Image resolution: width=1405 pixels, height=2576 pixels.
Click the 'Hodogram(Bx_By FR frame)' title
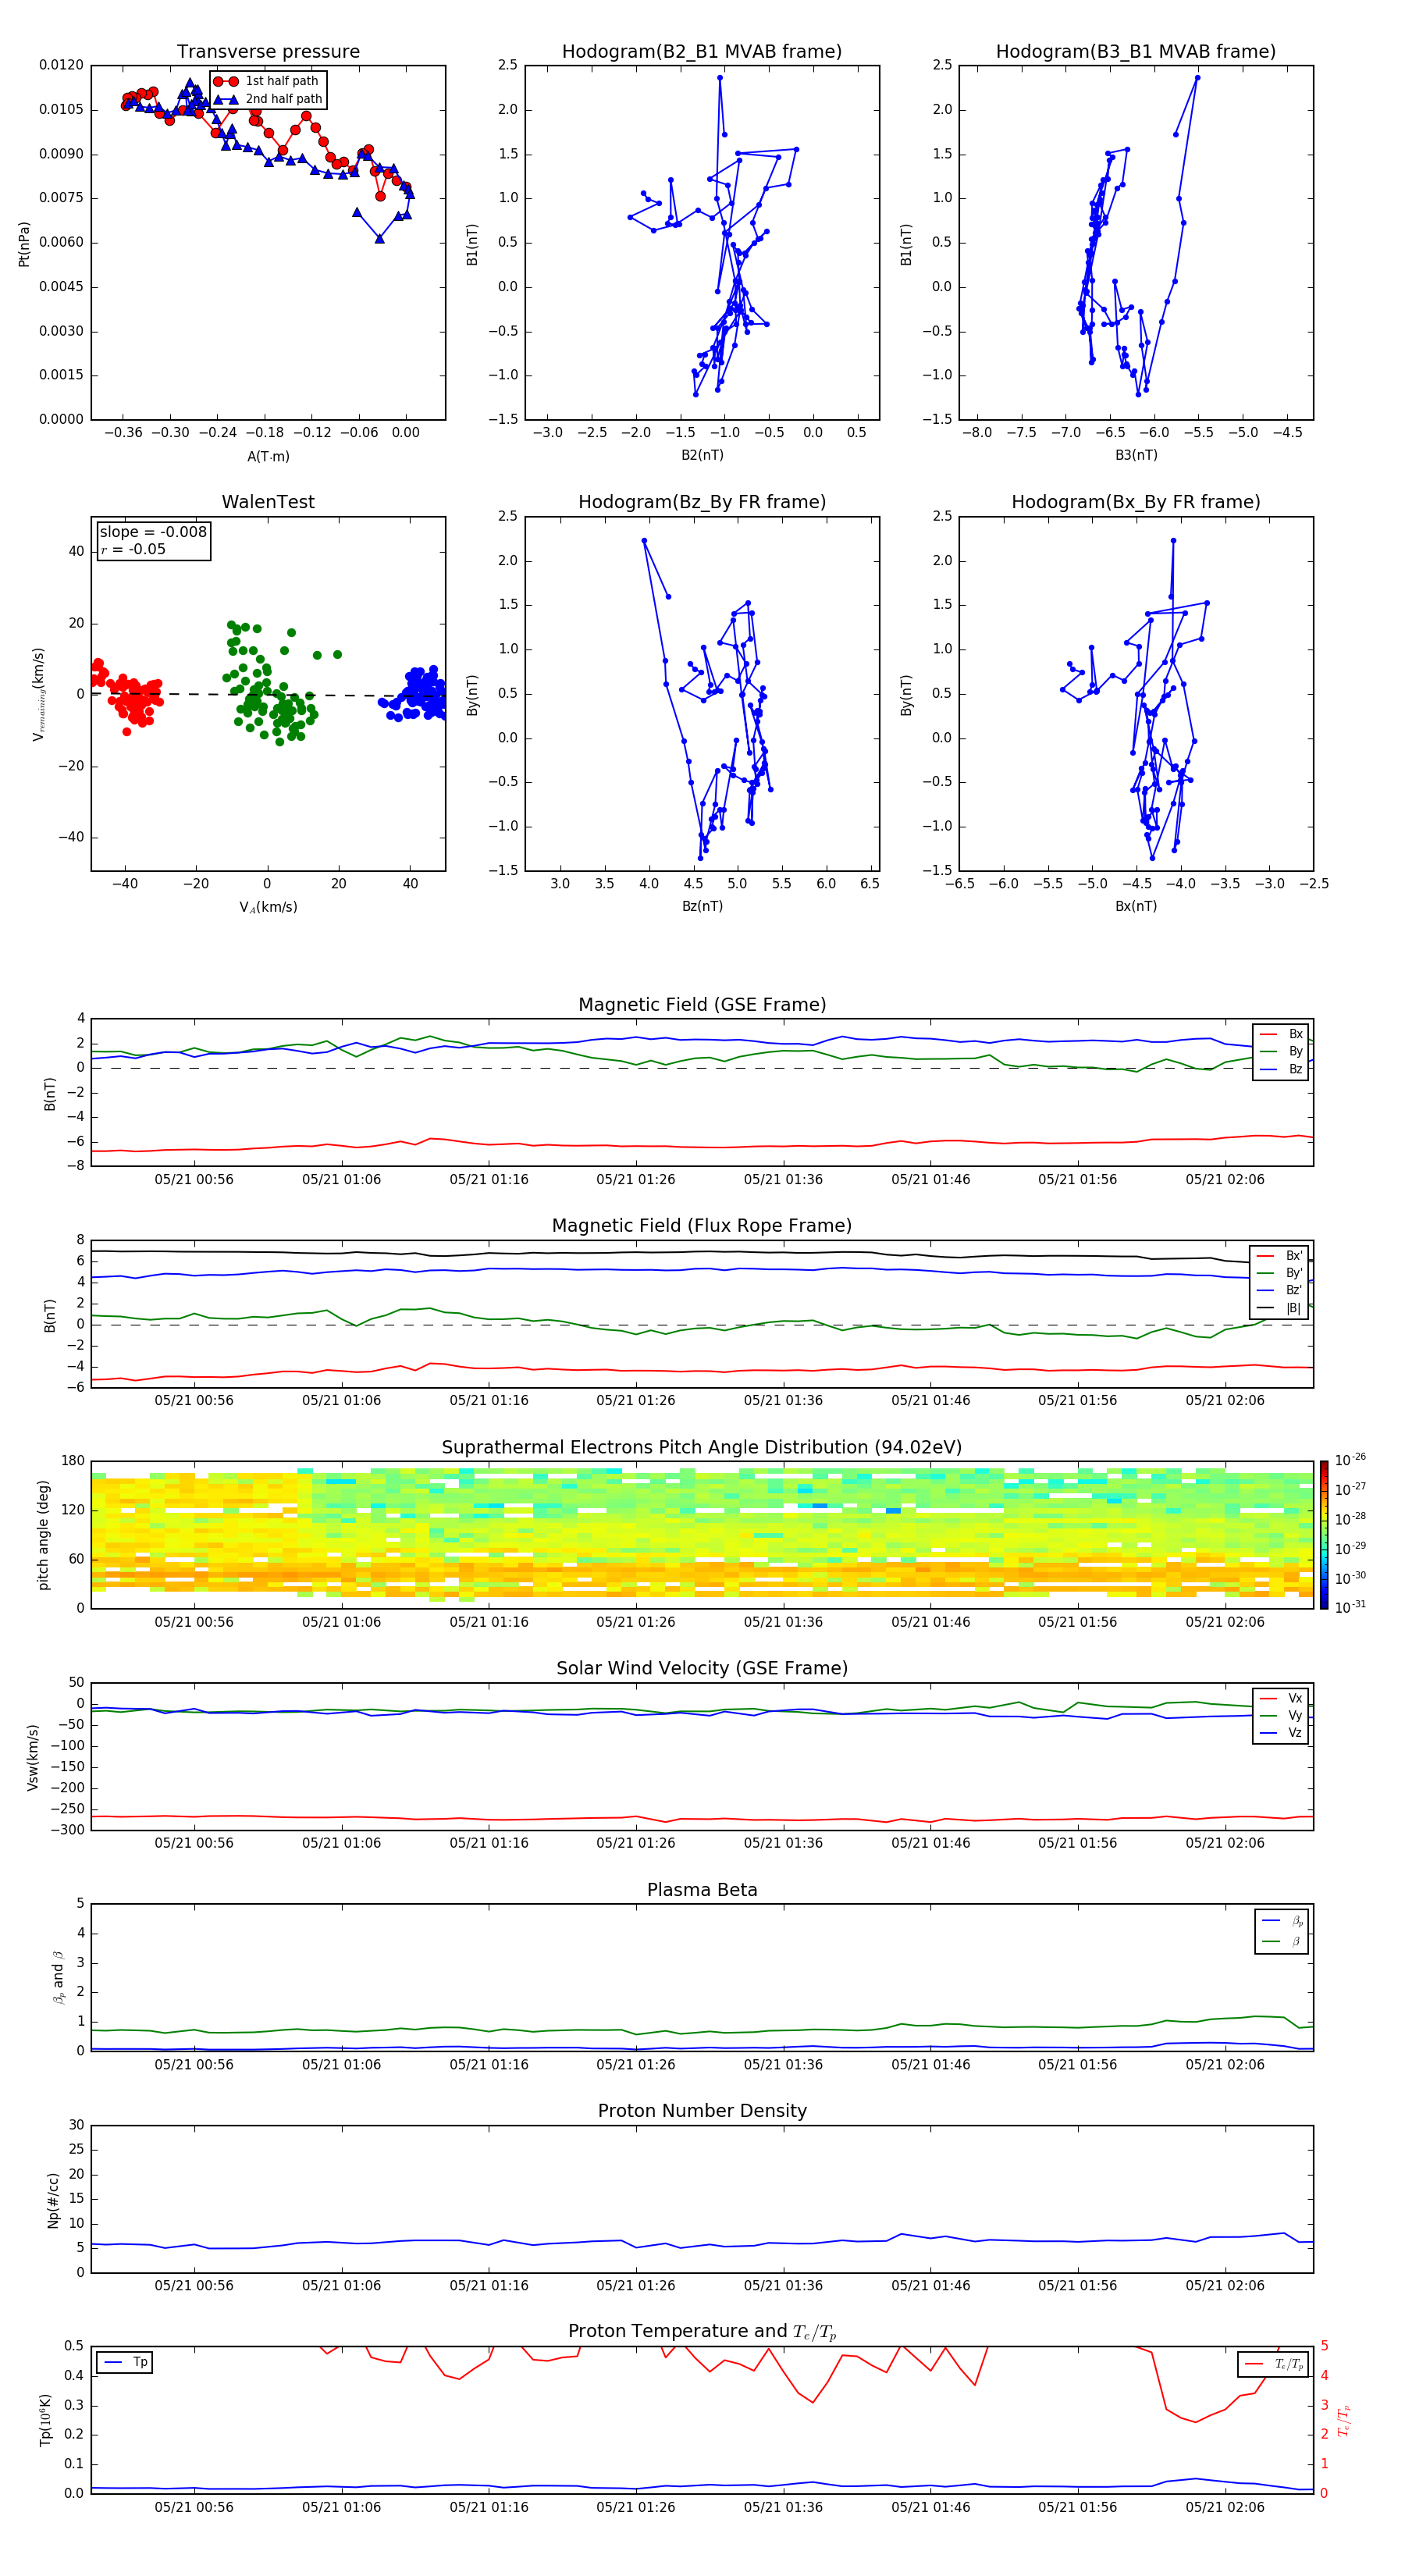(1136, 502)
